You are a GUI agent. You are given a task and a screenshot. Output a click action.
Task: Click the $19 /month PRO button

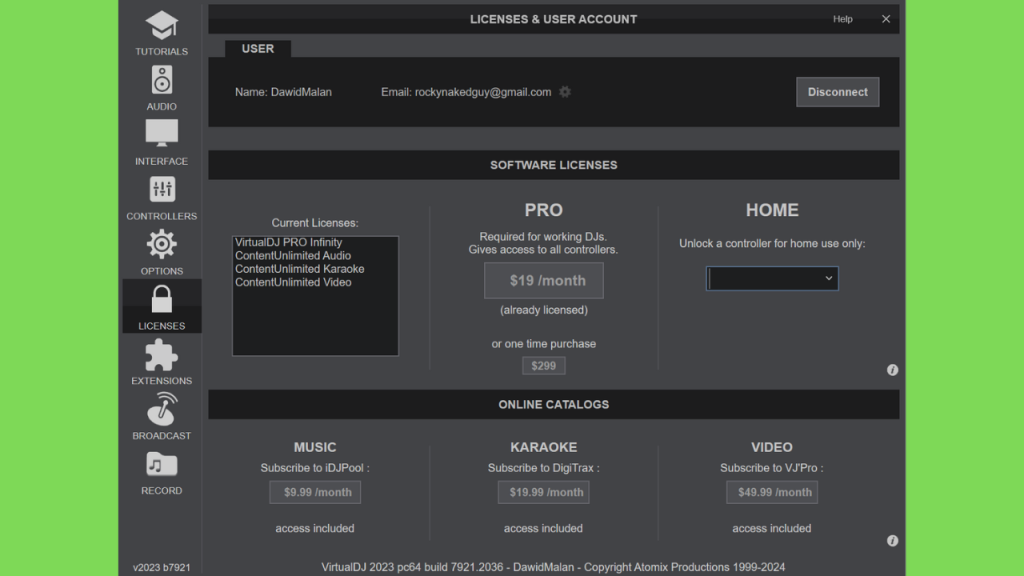click(544, 281)
